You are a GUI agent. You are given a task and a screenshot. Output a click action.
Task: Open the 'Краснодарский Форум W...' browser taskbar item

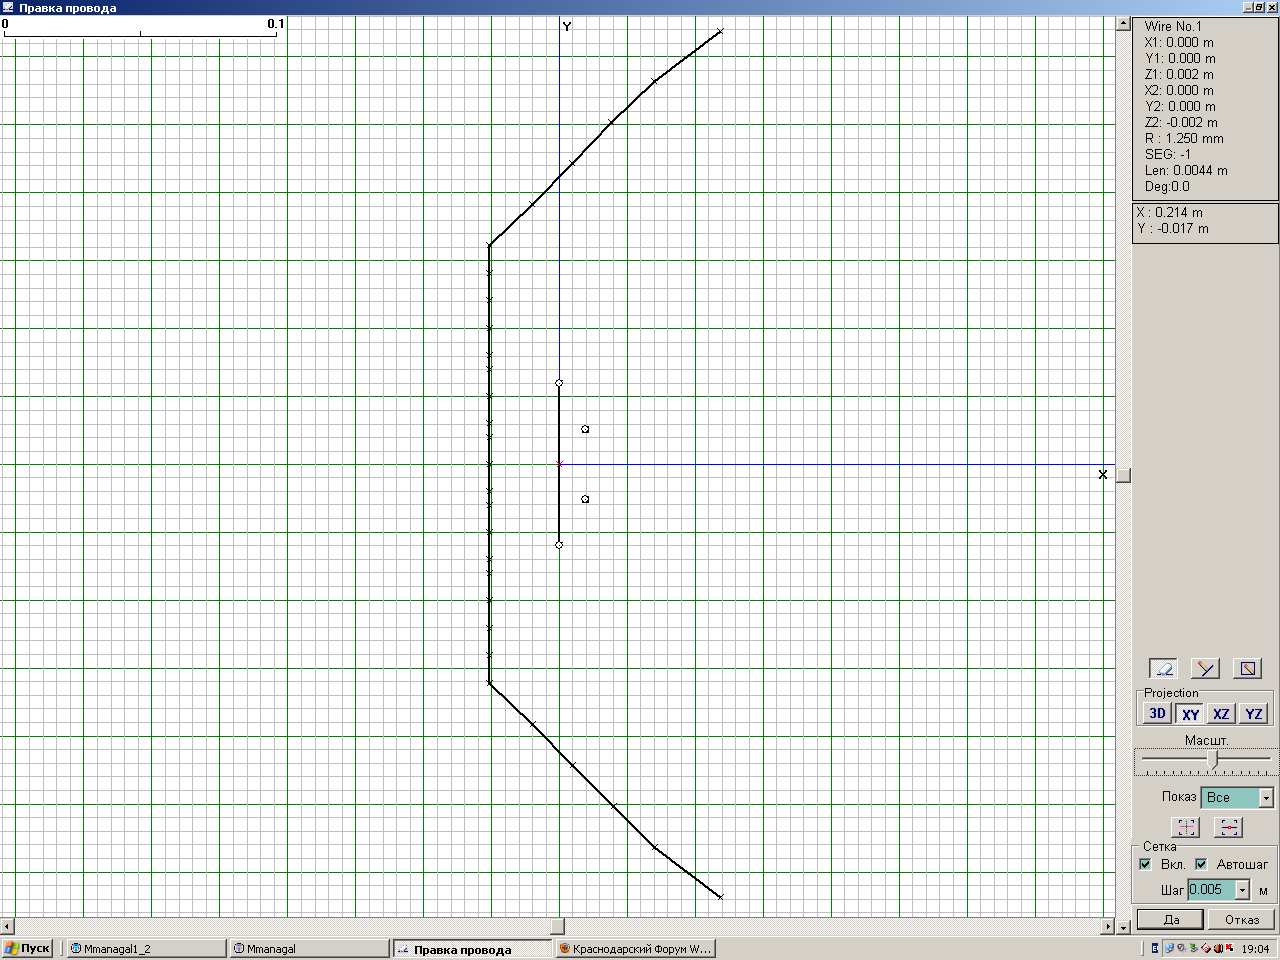635,948
